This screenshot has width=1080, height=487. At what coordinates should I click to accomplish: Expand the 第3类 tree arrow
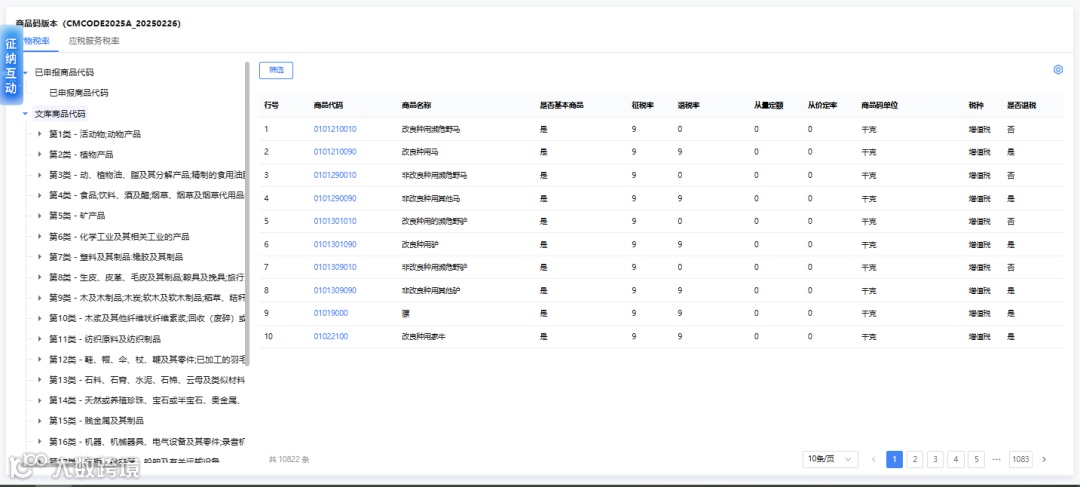tap(40, 175)
